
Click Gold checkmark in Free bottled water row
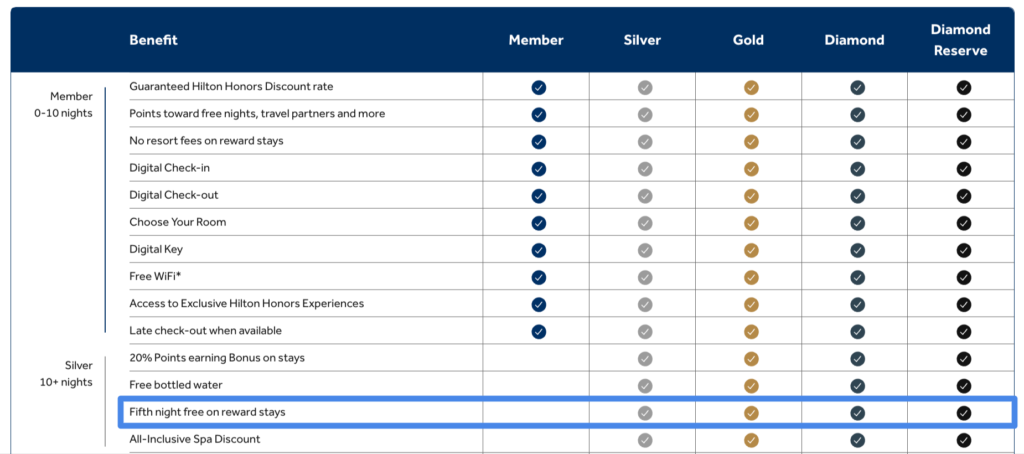coord(751,386)
